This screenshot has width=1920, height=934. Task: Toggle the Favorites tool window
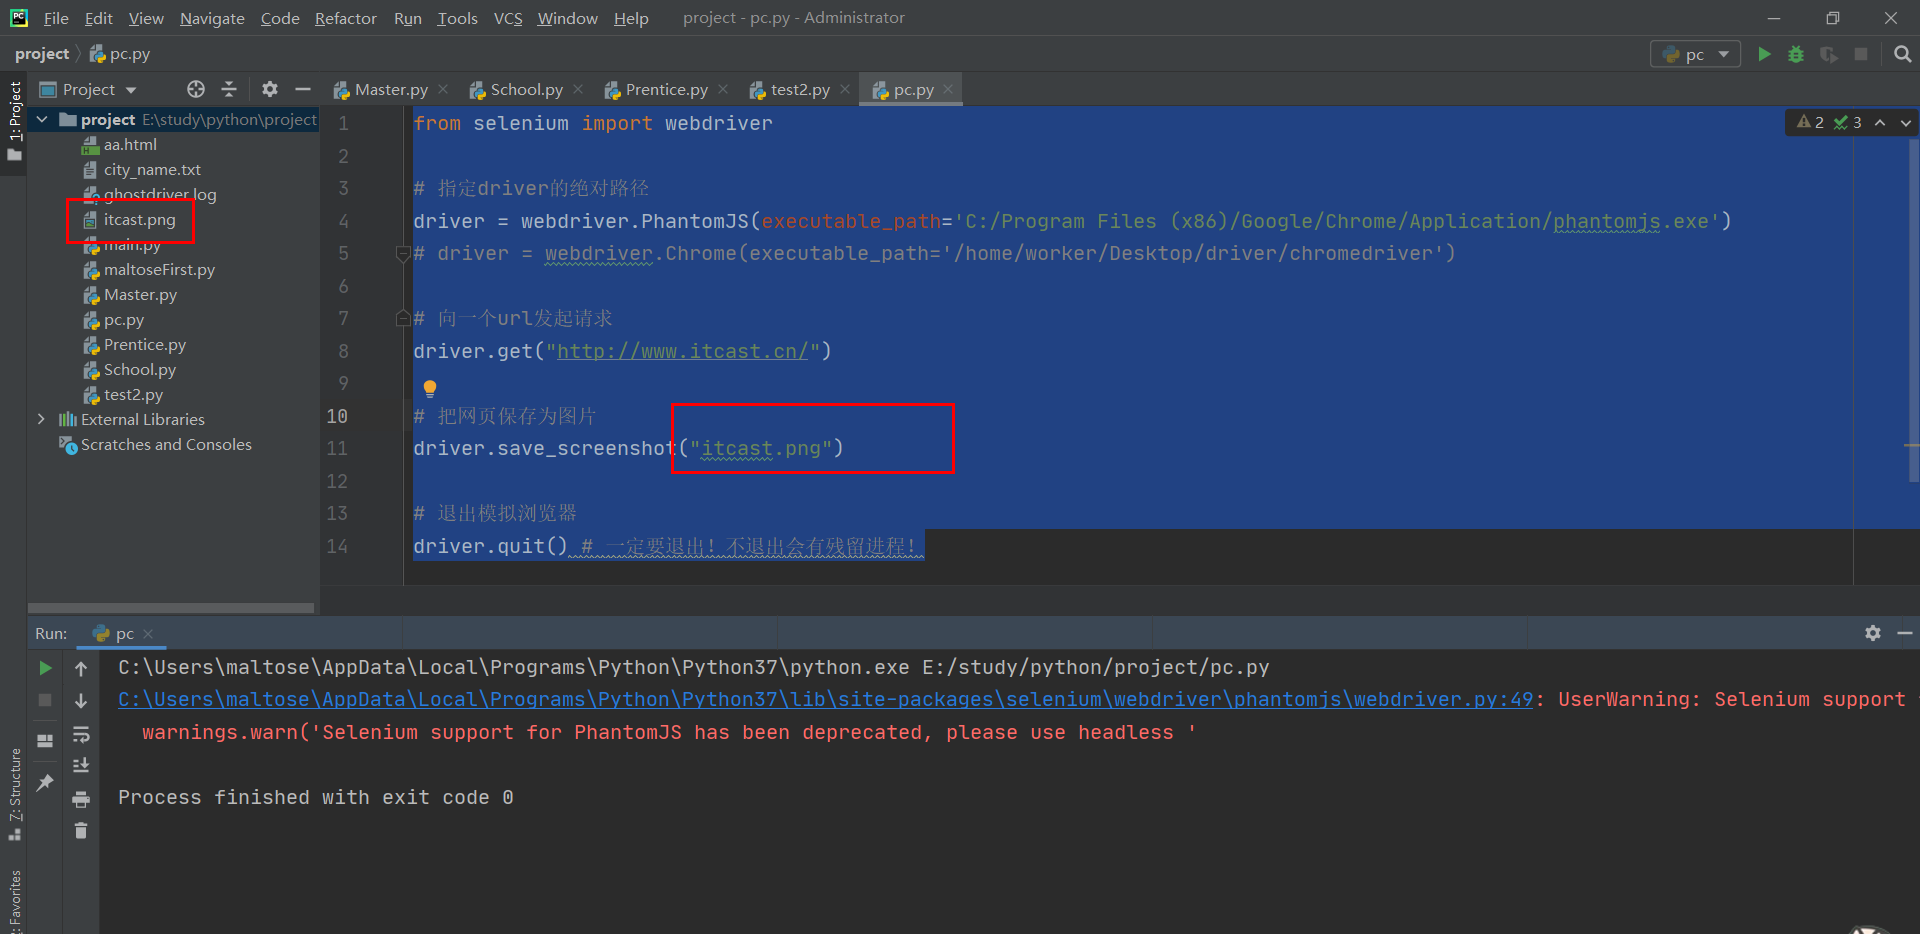(x=14, y=900)
